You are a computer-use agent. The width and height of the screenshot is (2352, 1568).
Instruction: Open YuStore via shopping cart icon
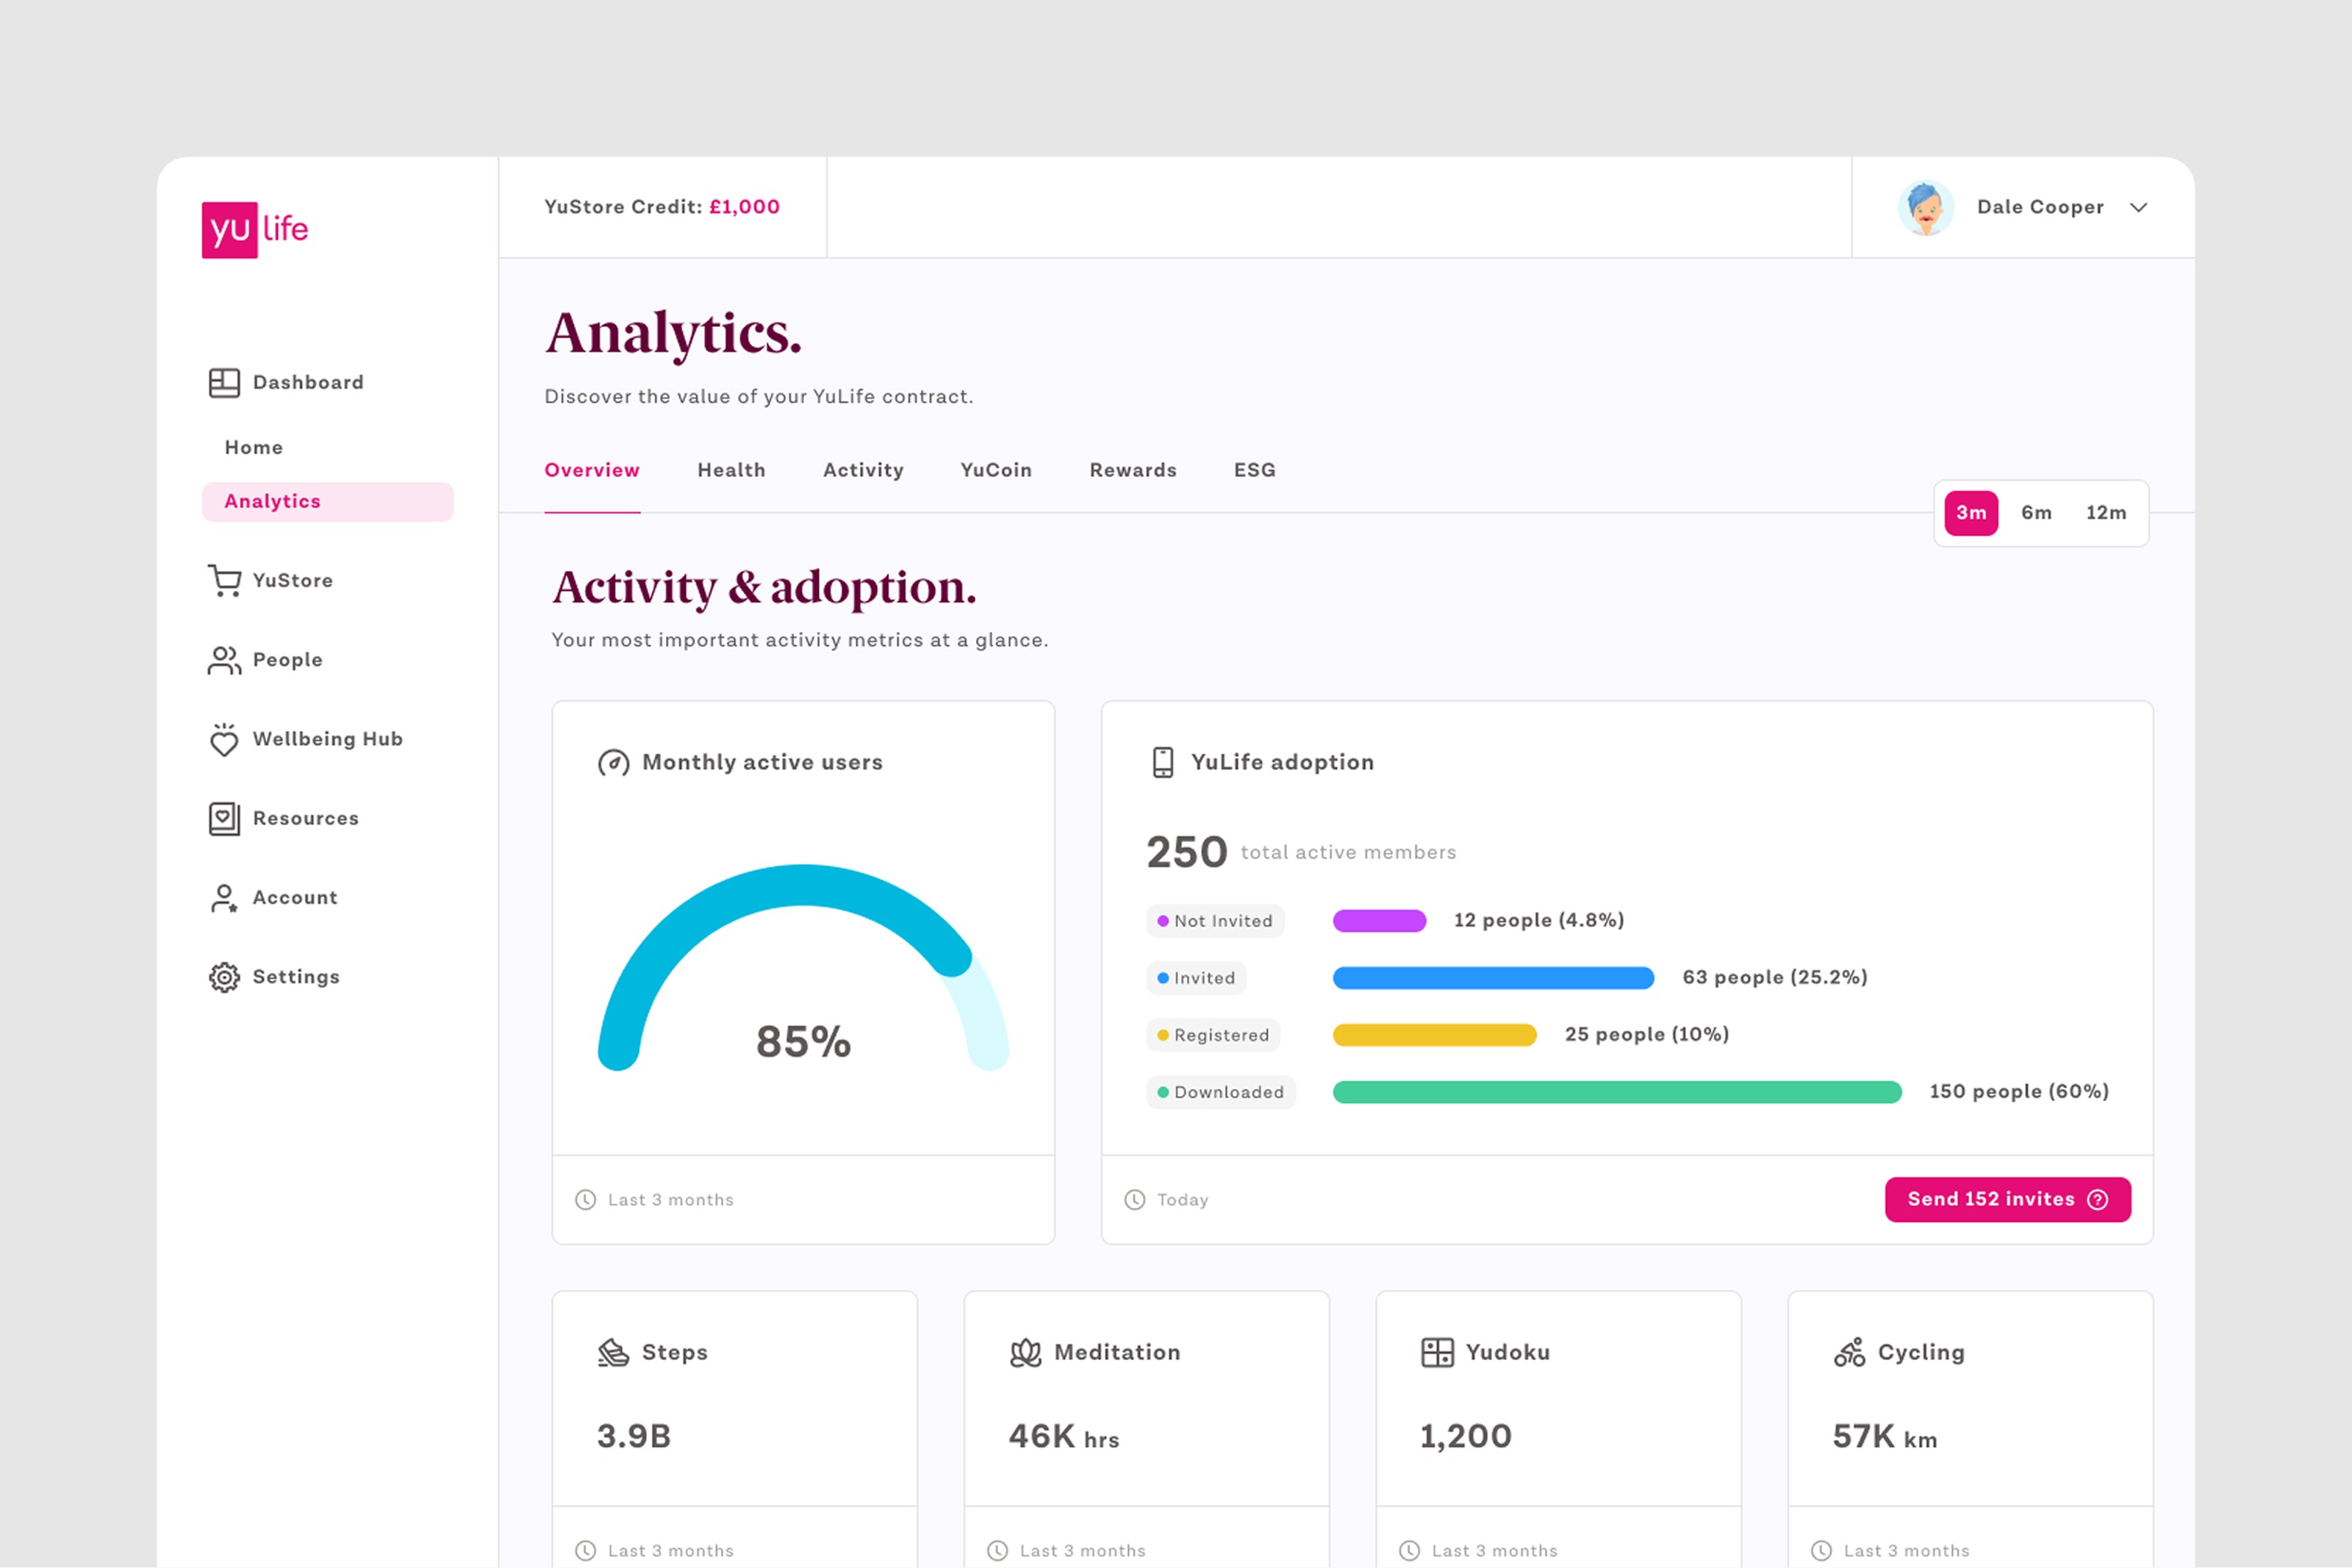224,580
